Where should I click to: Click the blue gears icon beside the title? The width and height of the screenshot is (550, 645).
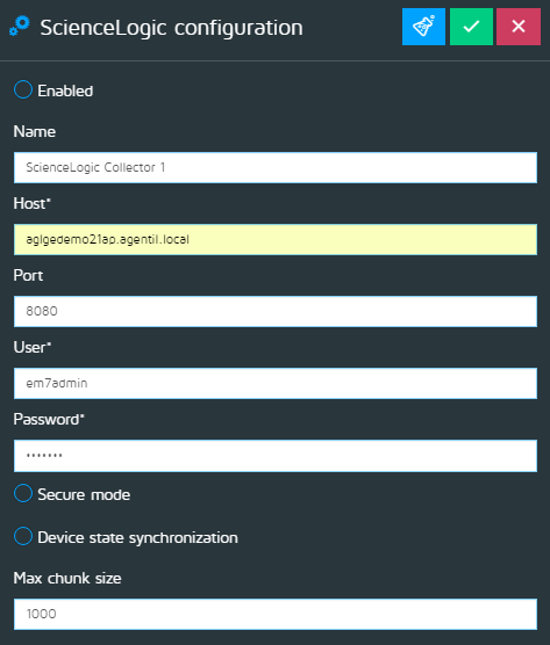19,26
